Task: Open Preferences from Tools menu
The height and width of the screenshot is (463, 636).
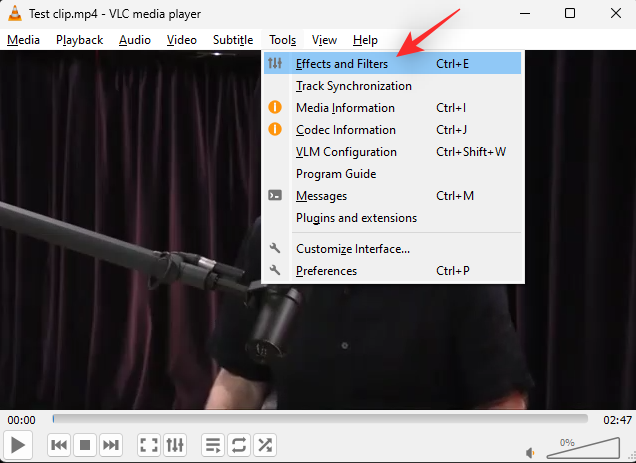Action: [392, 271]
